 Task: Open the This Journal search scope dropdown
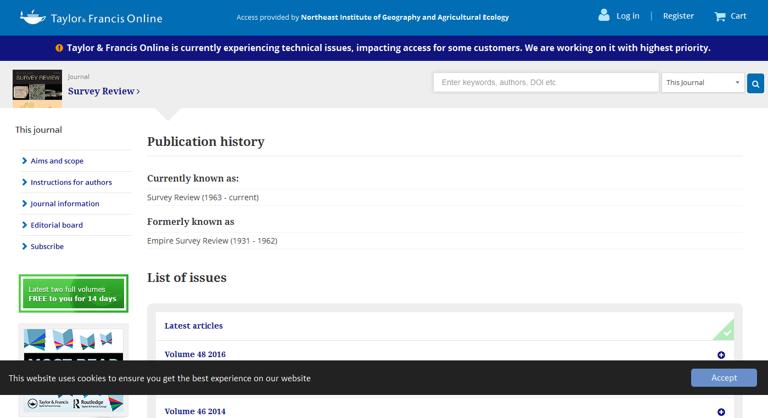(703, 83)
